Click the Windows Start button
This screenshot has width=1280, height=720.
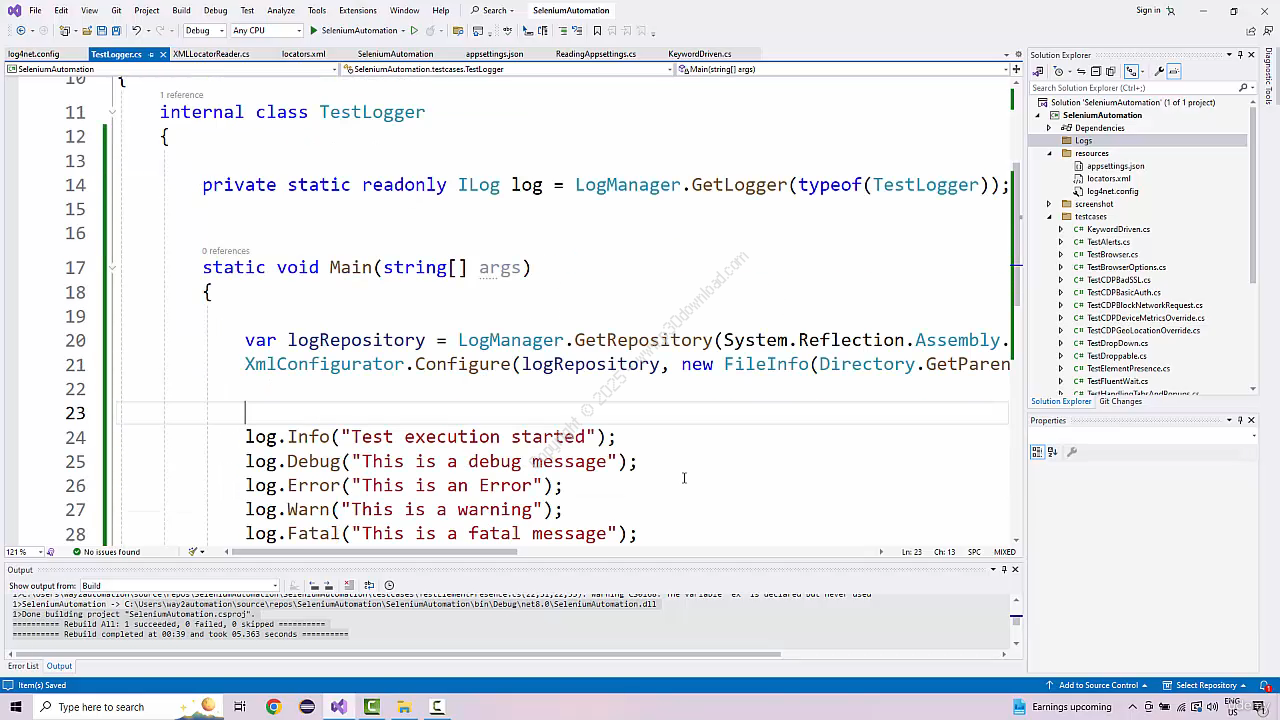click(16, 707)
